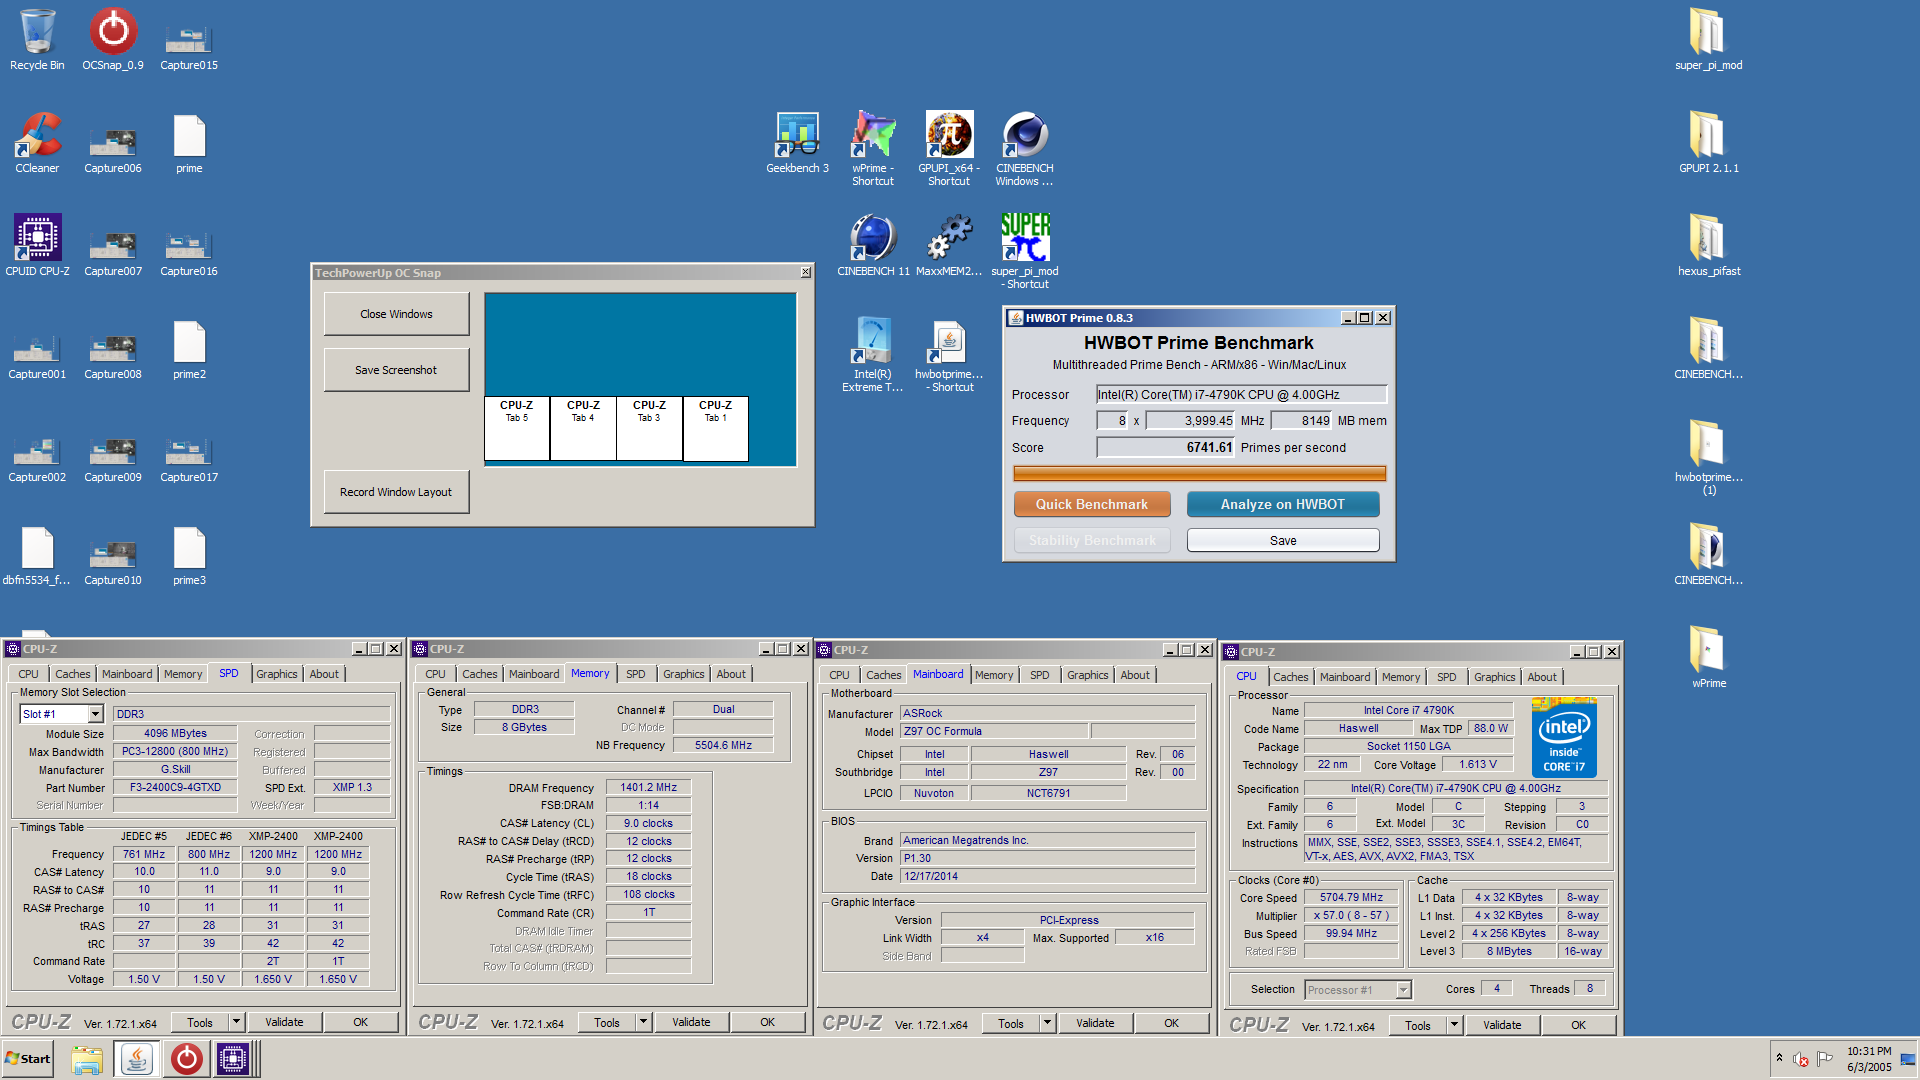Open prime2 text file icon

pyautogui.click(x=189, y=349)
